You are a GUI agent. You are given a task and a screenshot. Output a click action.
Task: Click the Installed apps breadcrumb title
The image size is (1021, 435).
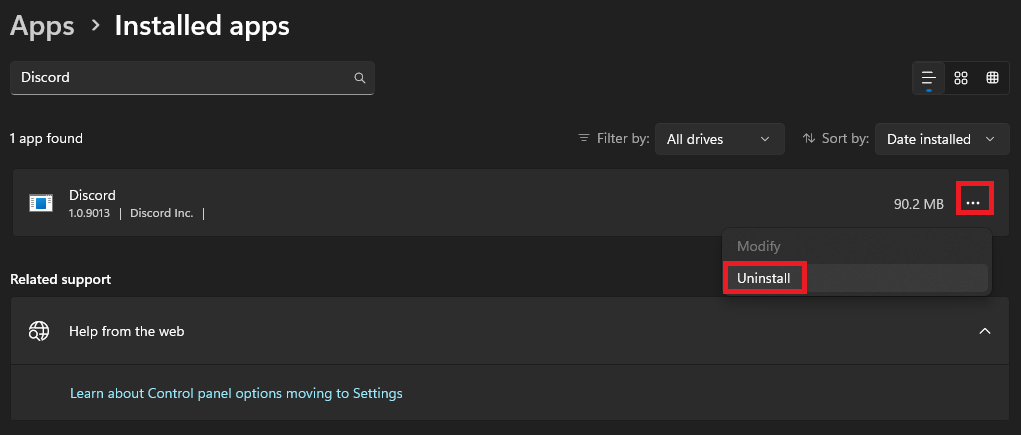(x=202, y=26)
